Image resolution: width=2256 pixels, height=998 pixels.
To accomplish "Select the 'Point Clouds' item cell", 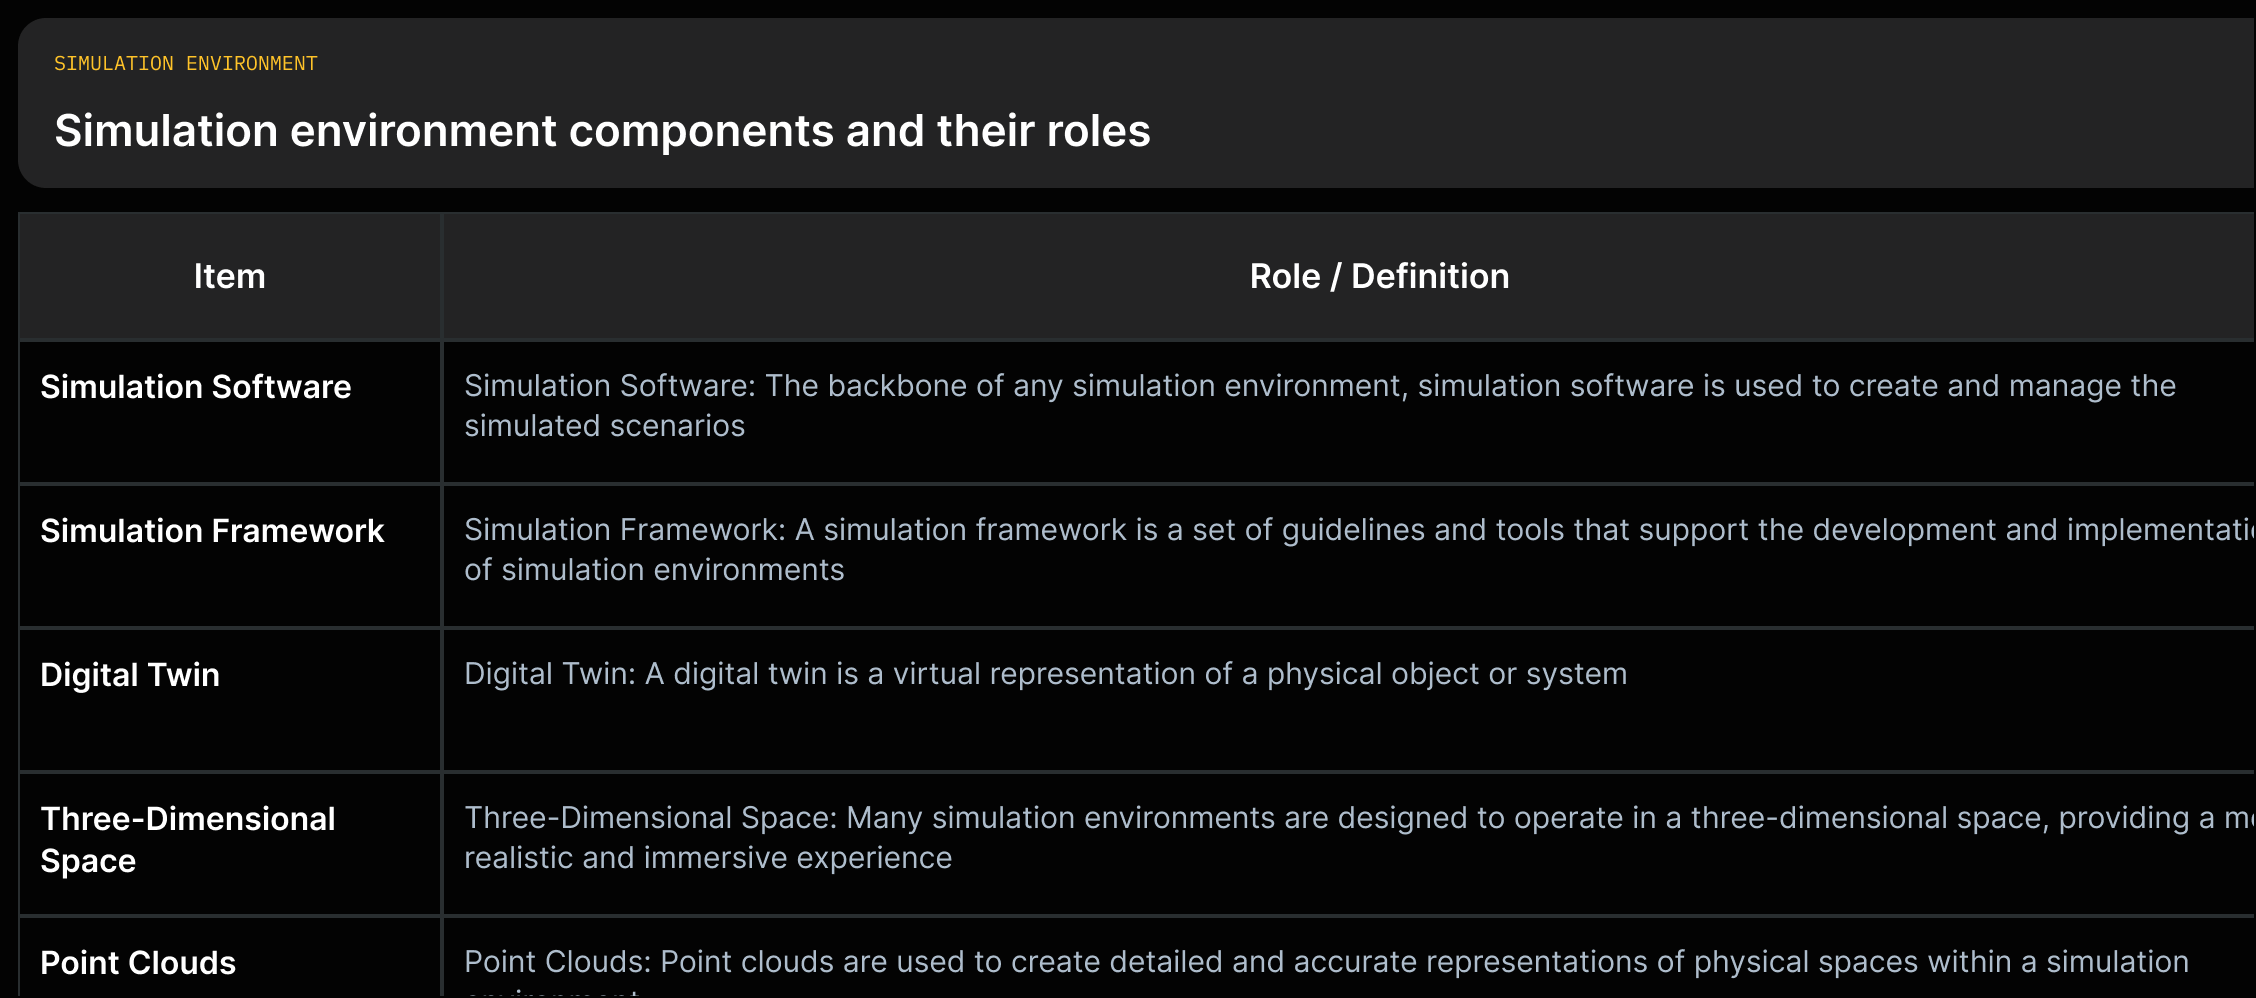I will pos(230,958).
